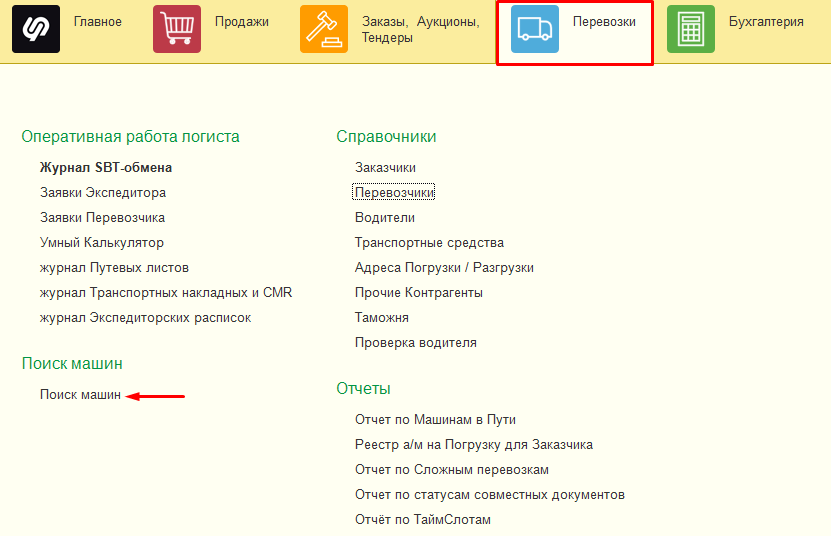831x536 pixels.
Task: Click the red shopping cart icon
Action: pyautogui.click(x=177, y=29)
